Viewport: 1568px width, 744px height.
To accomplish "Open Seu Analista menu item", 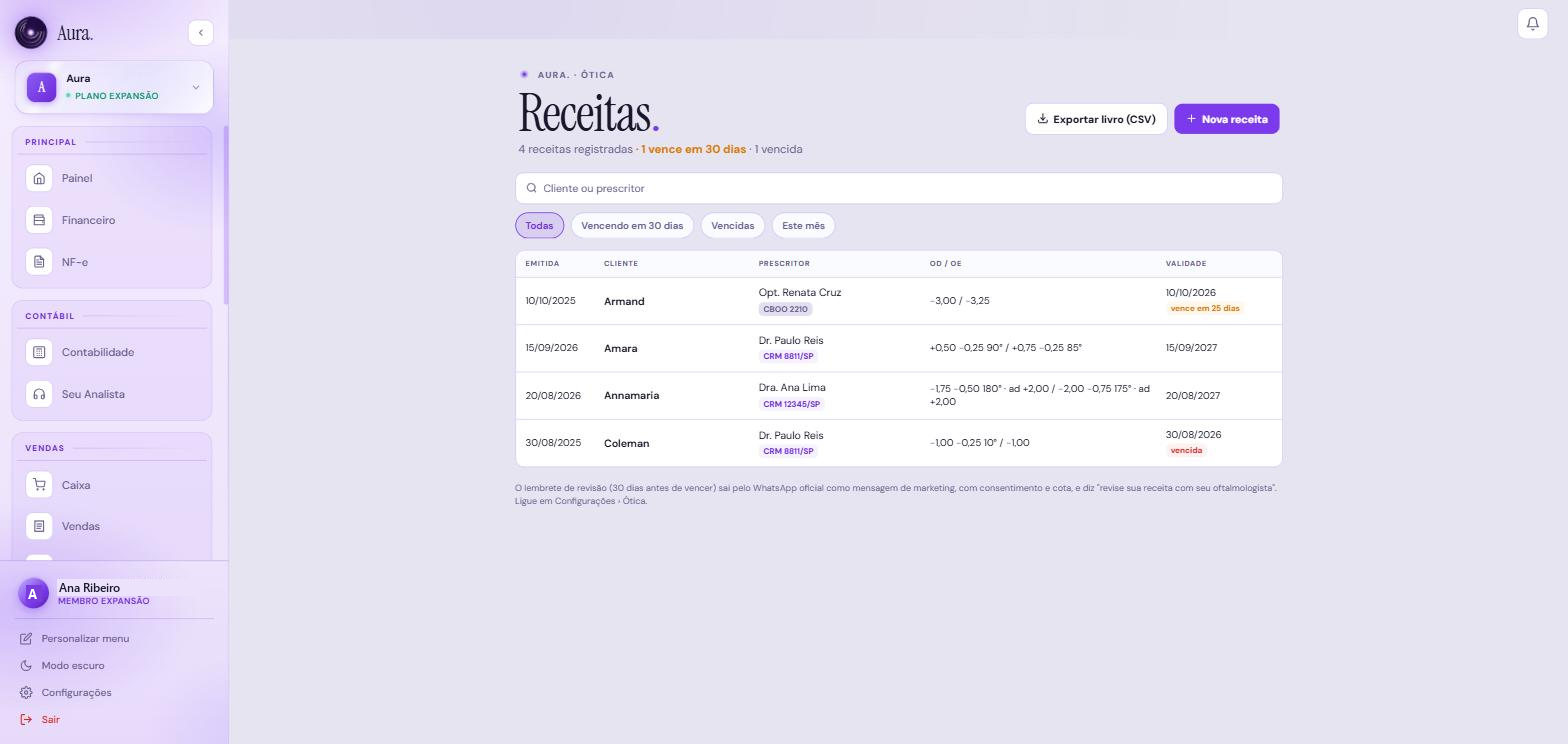I will [x=112, y=394].
